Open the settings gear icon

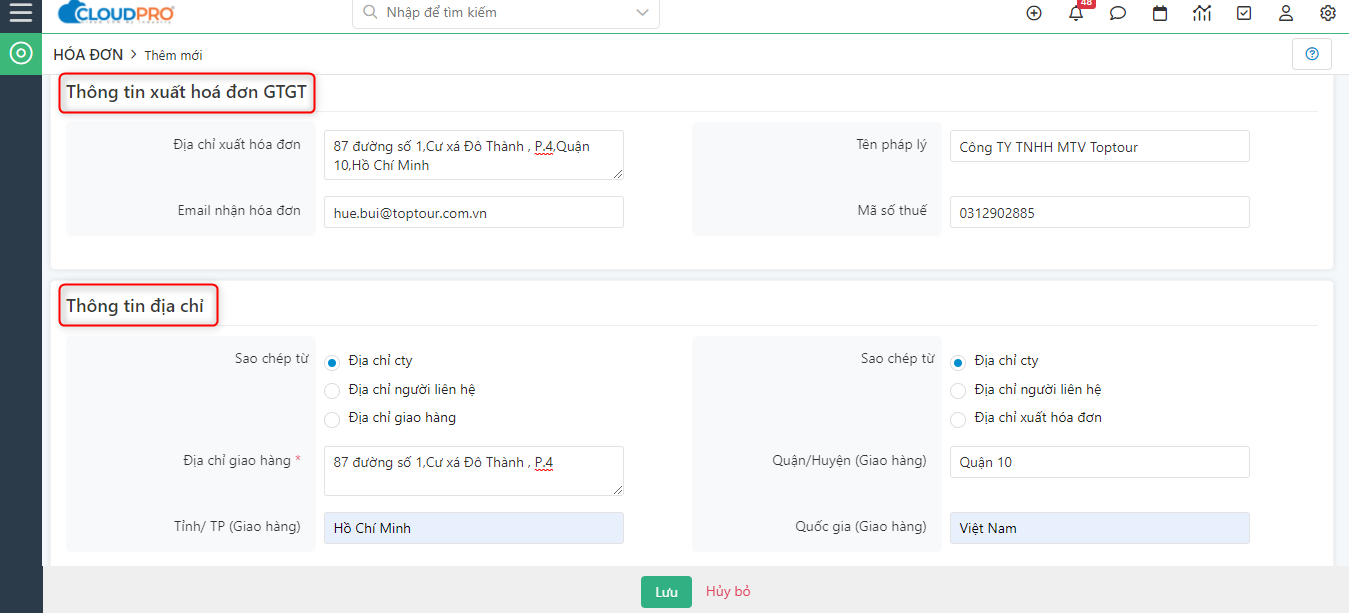(1328, 13)
